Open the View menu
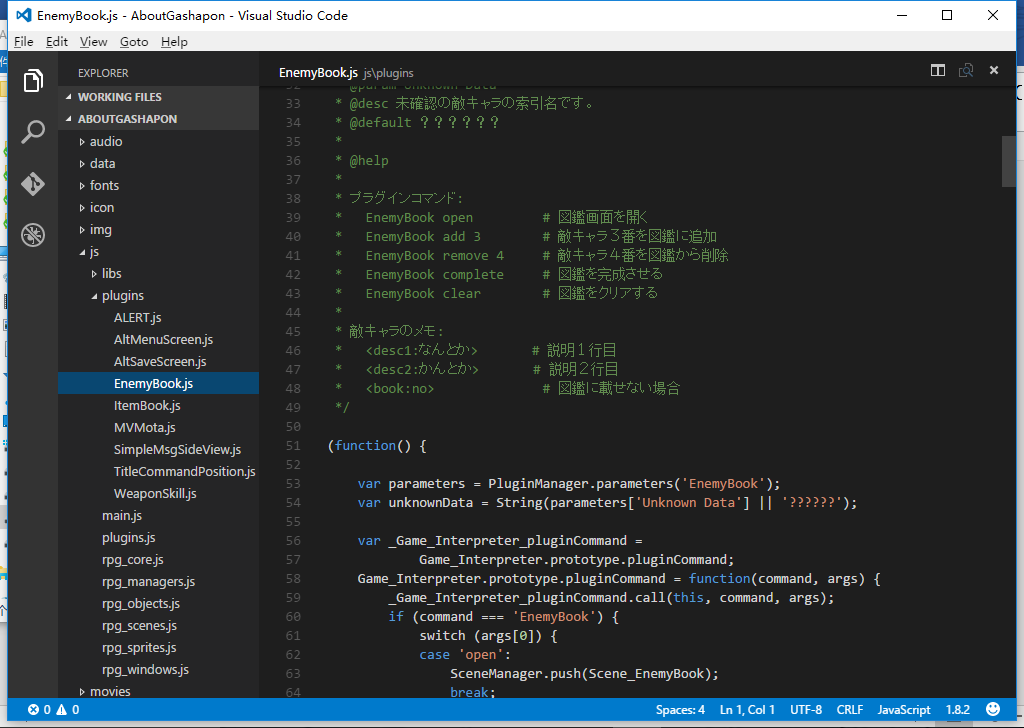Image resolution: width=1024 pixels, height=728 pixels. (x=93, y=42)
